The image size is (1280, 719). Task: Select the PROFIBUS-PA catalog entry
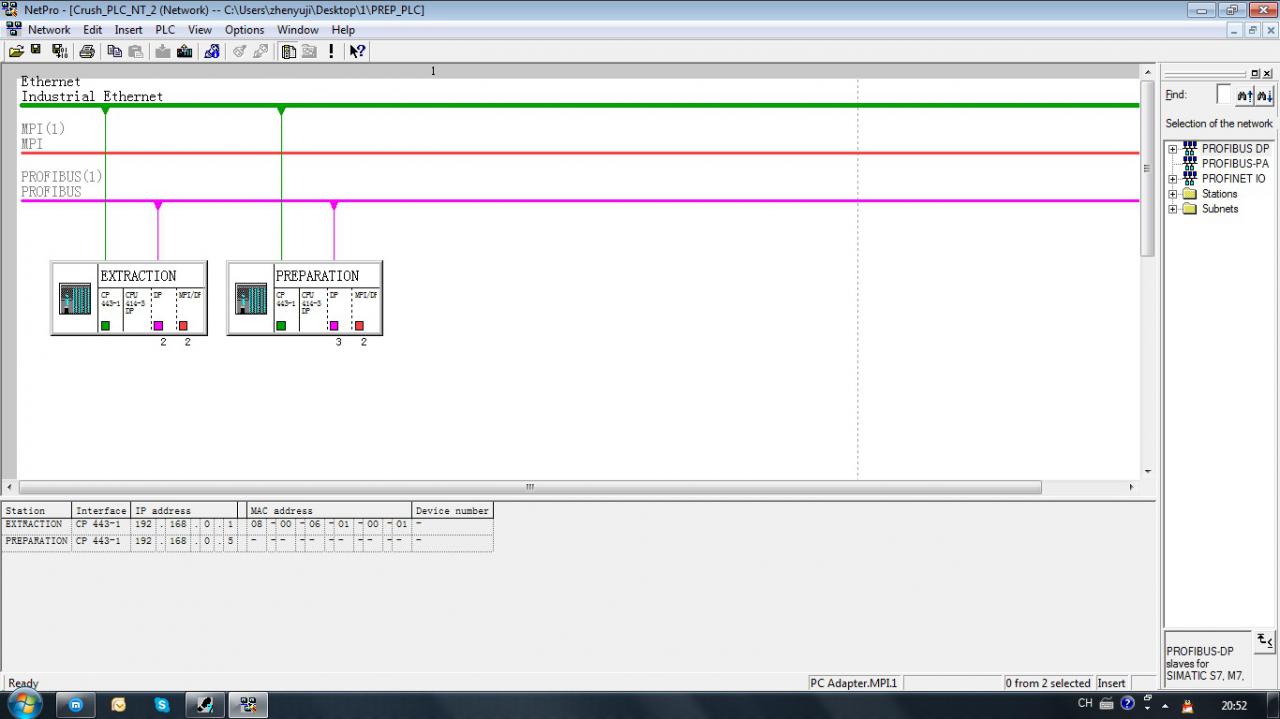(1235, 164)
